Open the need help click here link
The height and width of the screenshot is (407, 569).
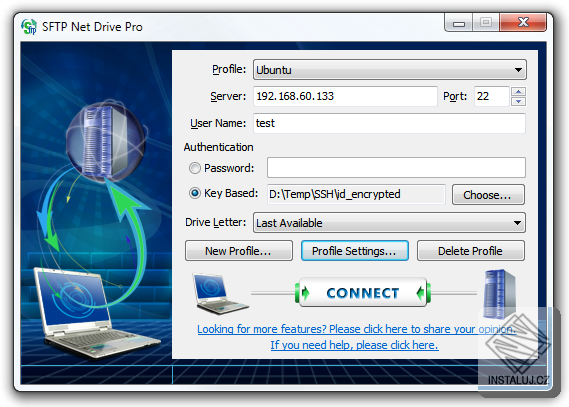(355, 345)
